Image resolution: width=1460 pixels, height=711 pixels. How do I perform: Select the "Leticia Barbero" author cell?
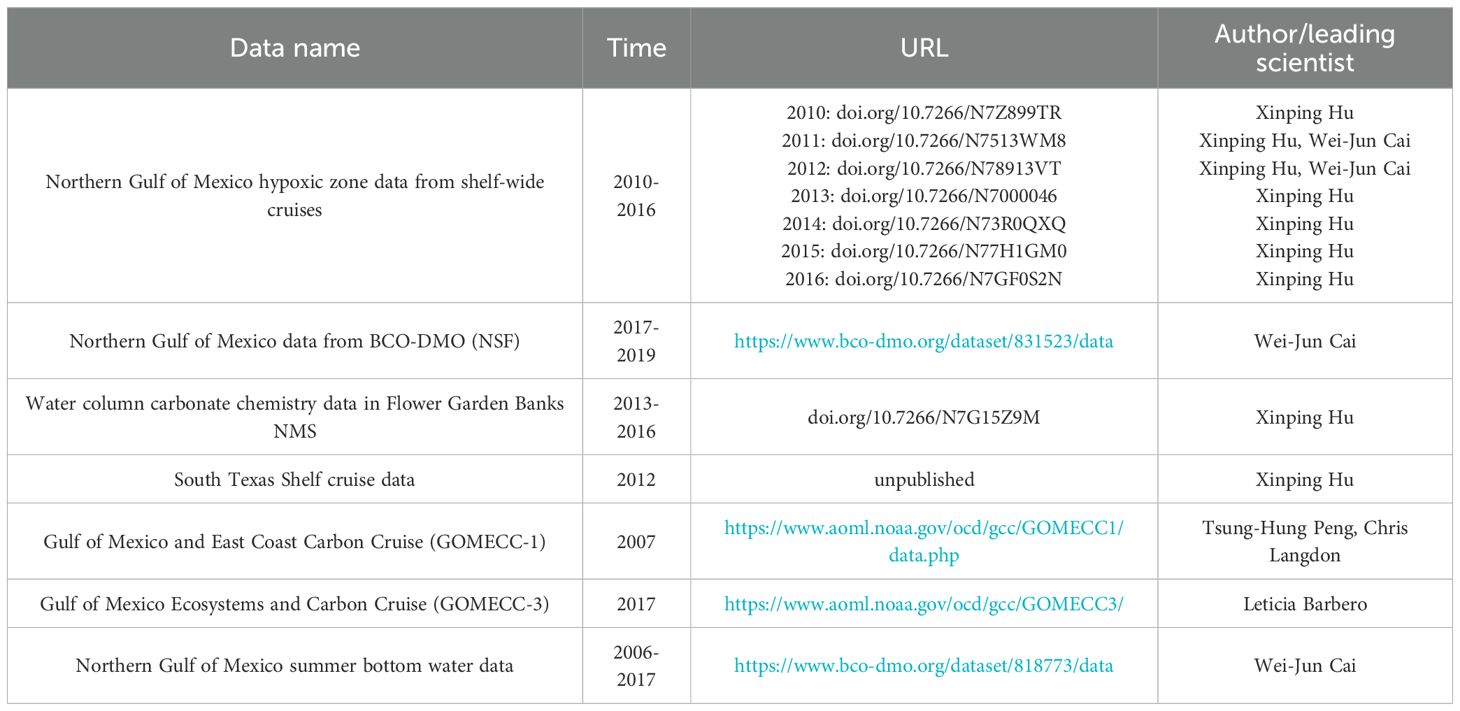tap(1304, 604)
